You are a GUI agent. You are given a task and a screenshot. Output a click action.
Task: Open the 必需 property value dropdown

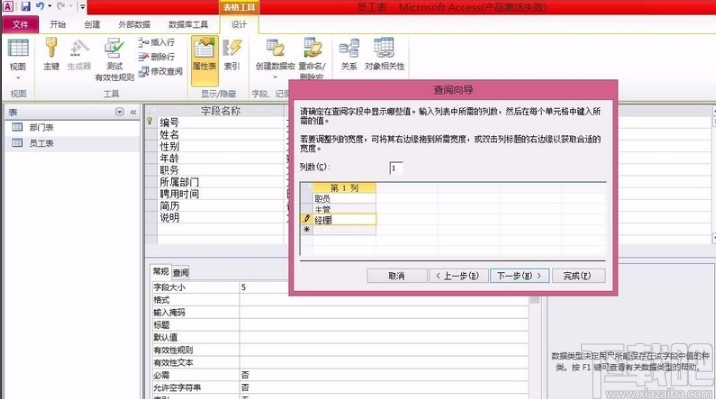[384, 375]
